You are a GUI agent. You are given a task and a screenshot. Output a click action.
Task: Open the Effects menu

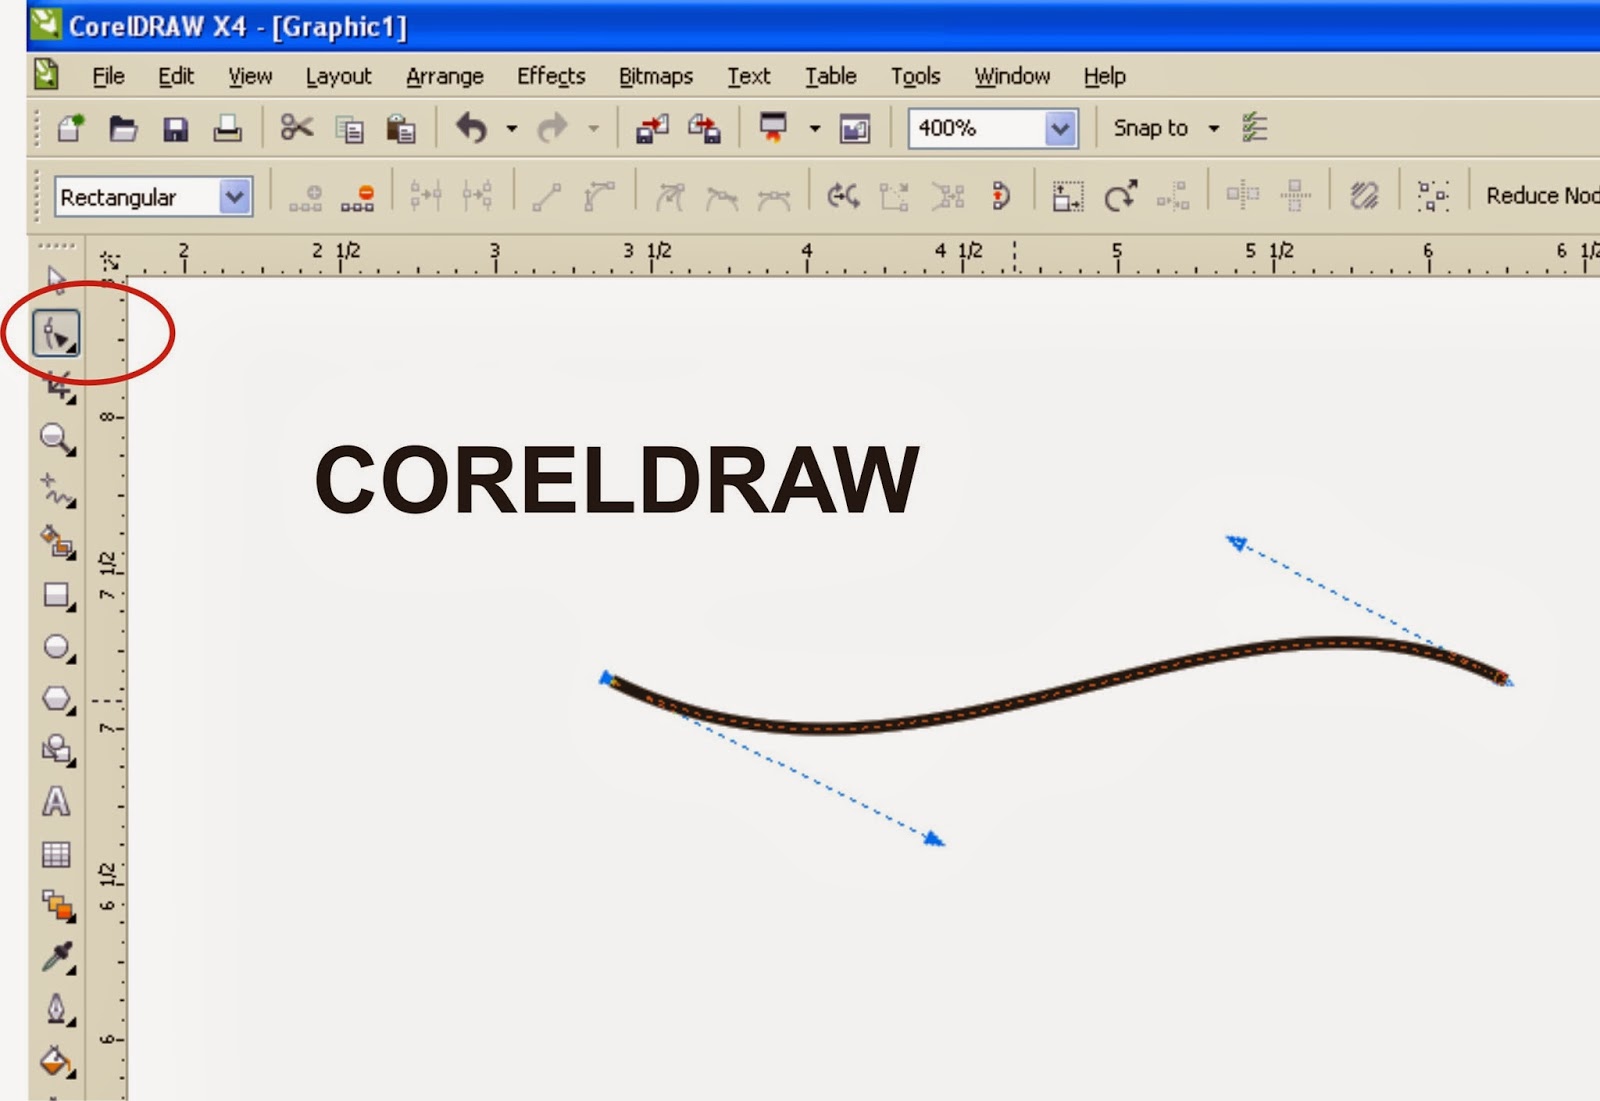[551, 76]
